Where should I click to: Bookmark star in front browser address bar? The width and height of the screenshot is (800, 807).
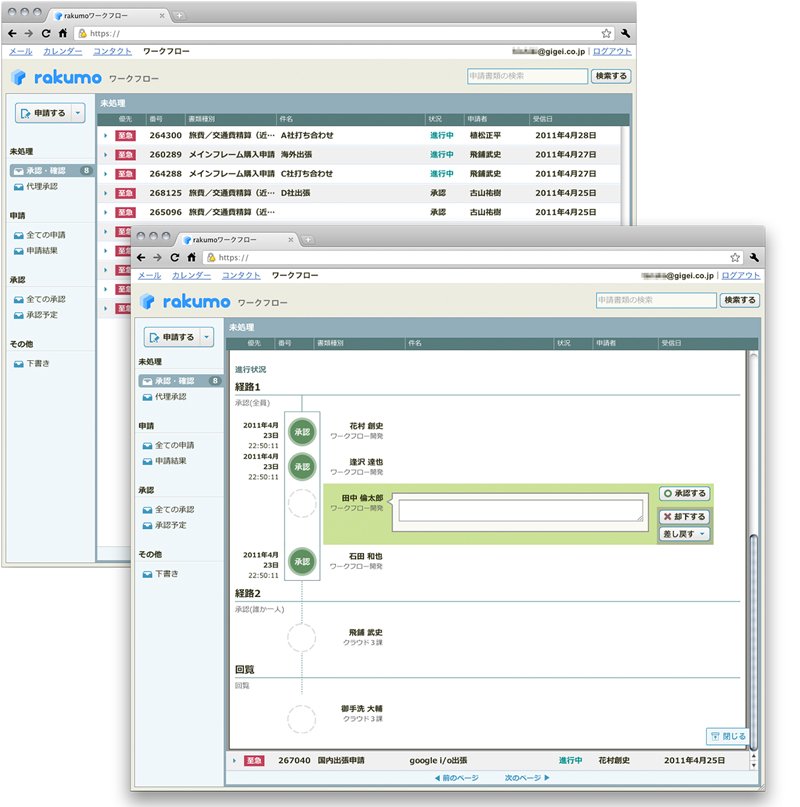coord(735,257)
